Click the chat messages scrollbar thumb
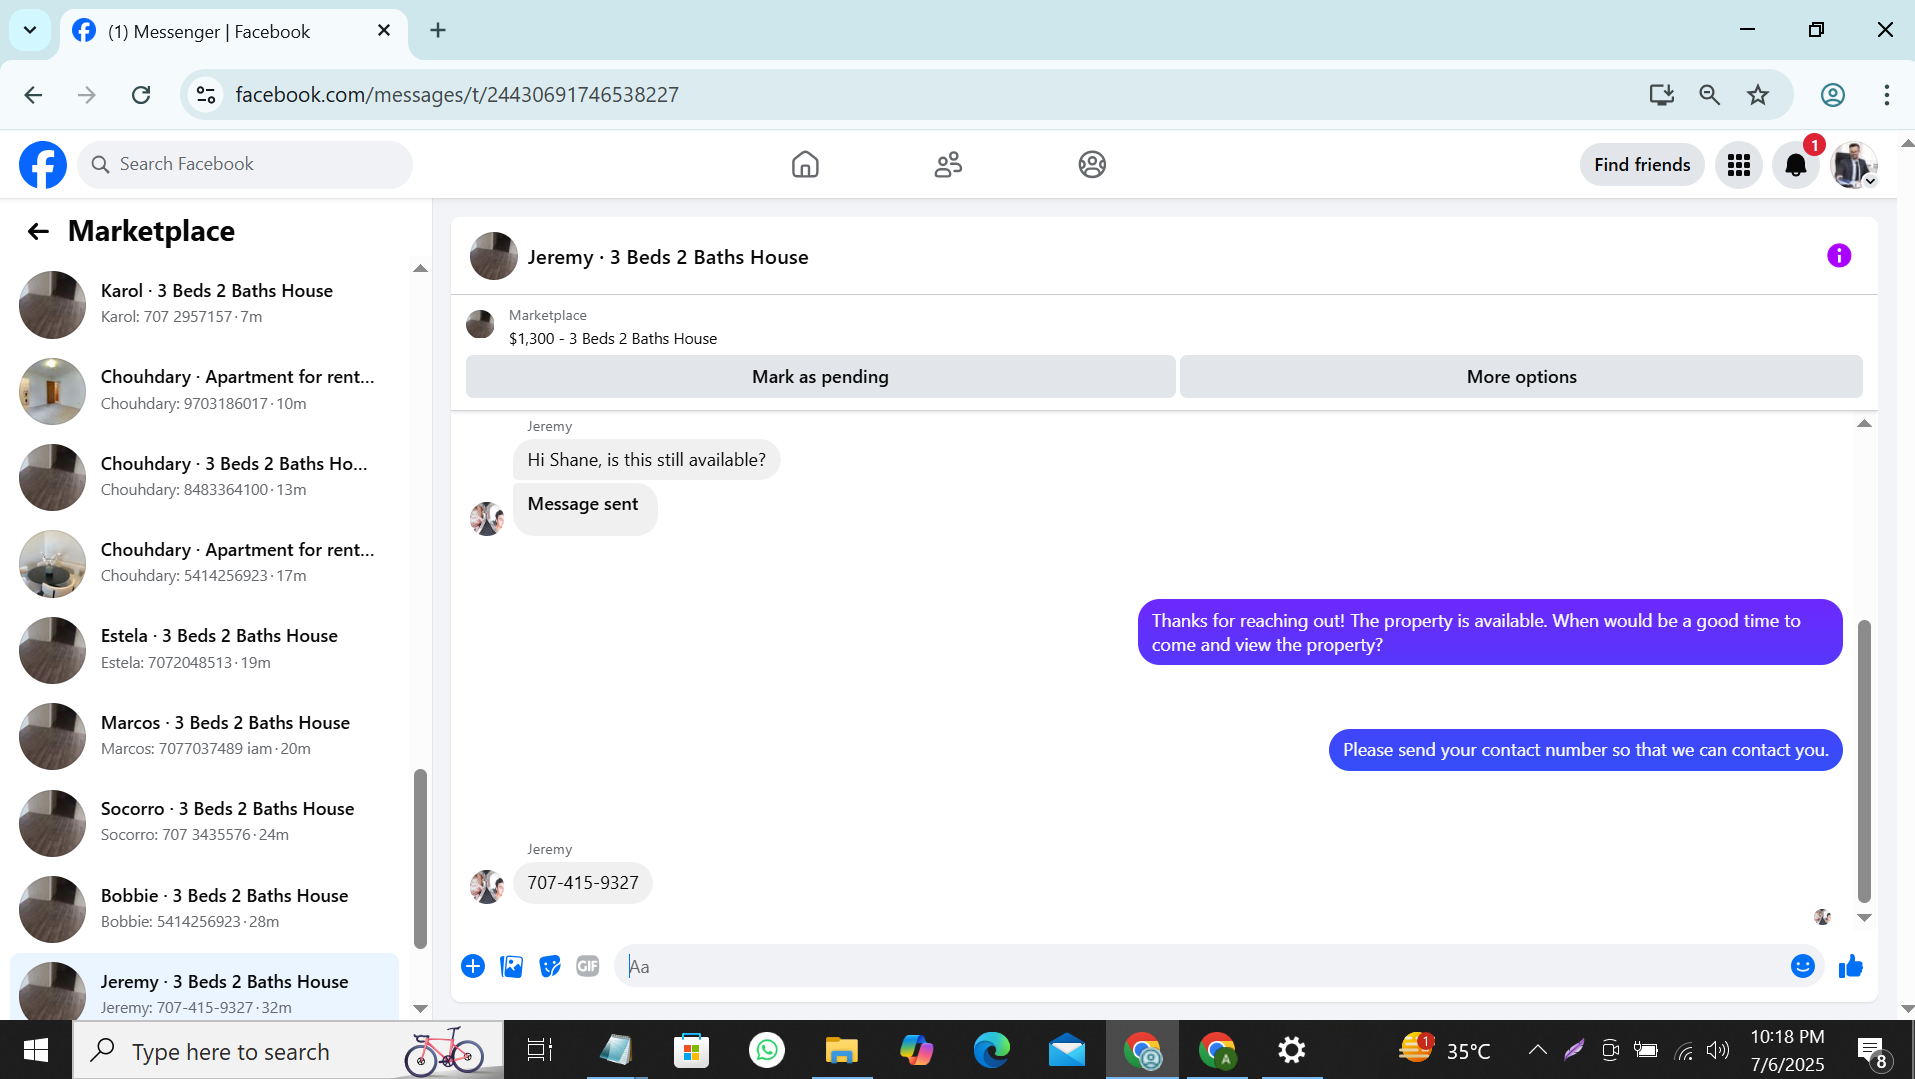The width and height of the screenshot is (1915, 1079). pyautogui.click(x=1864, y=761)
